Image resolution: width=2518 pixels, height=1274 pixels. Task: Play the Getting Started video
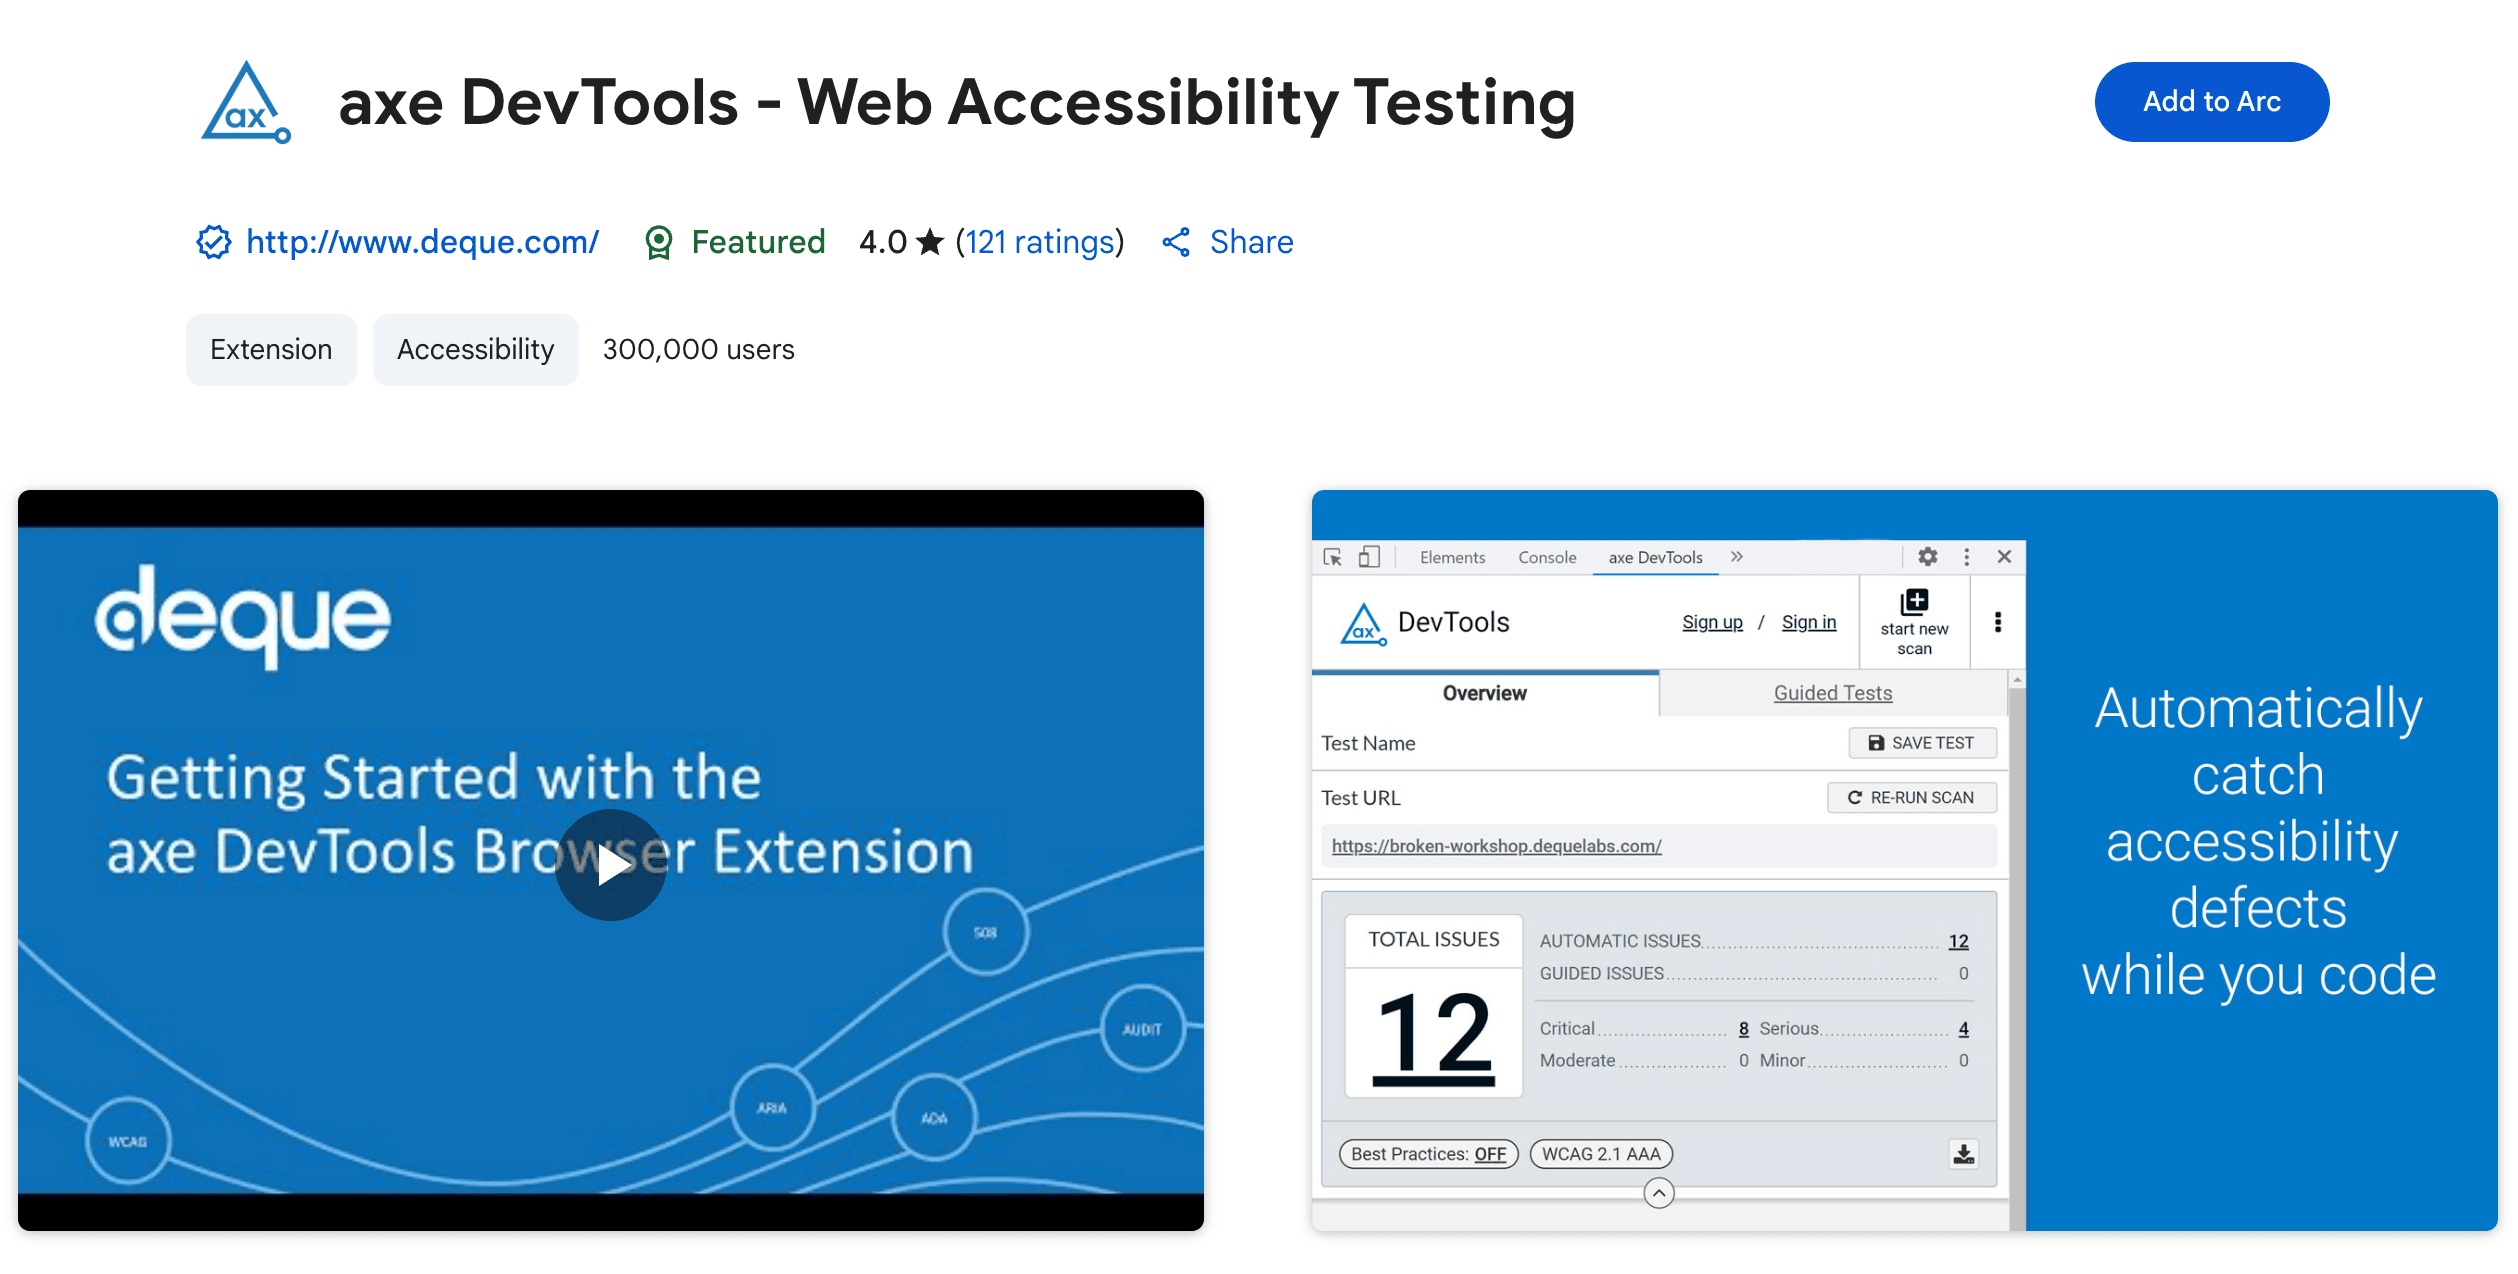[611, 865]
